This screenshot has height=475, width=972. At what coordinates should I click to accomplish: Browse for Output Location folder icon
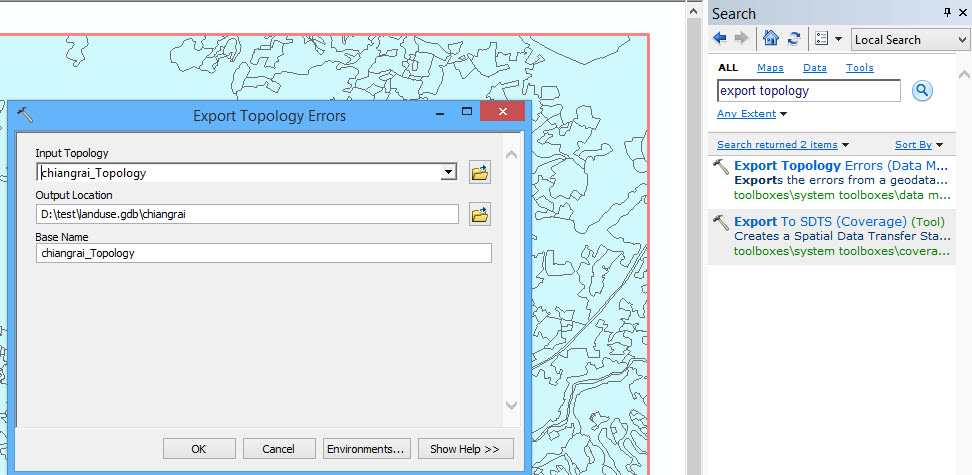pos(480,215)
